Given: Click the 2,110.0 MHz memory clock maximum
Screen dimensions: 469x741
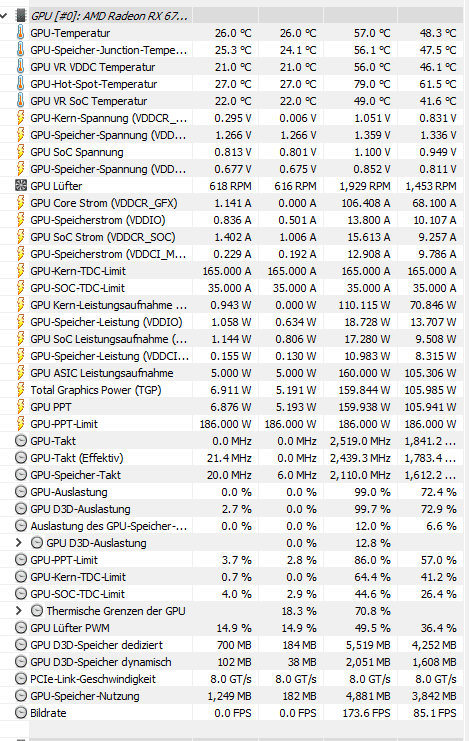Looking at the screenshot, I should click(360, 475).
